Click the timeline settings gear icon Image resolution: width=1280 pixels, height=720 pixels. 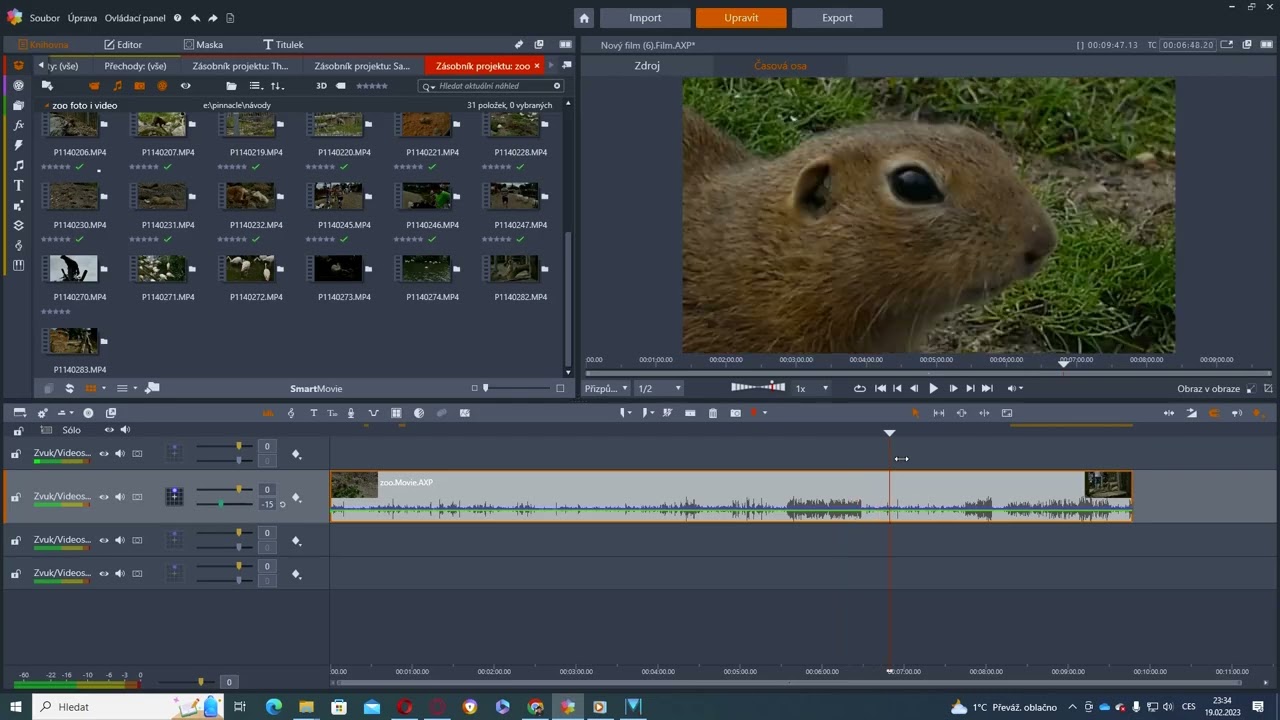[42, 413]
